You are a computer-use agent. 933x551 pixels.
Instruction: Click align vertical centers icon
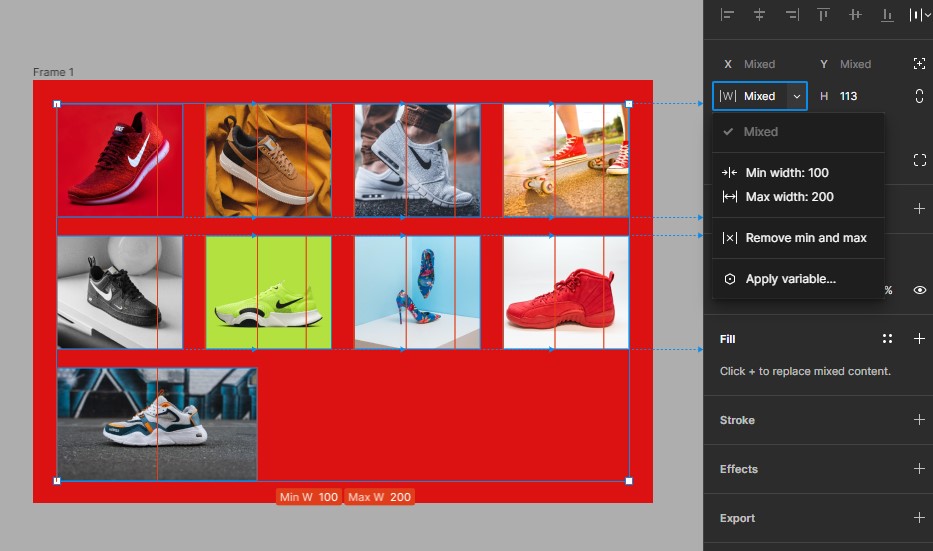click(856, 15)
